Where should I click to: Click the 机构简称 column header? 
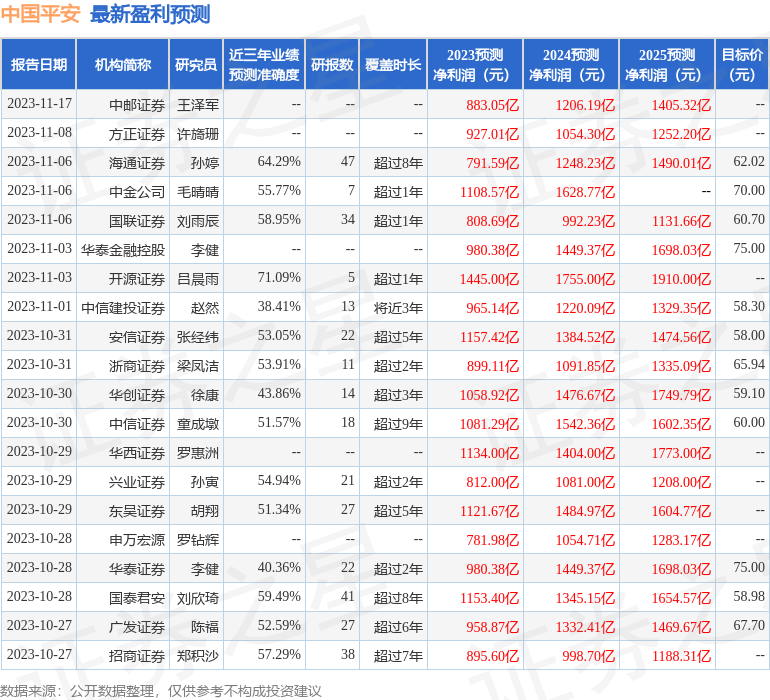[123, 64]
